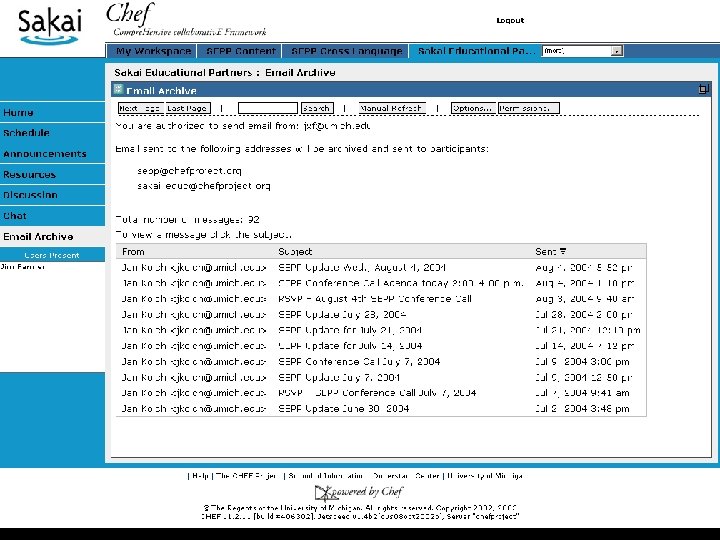Click the Logout link
This screenshot has width=720, height=540.
pos(510,20)
